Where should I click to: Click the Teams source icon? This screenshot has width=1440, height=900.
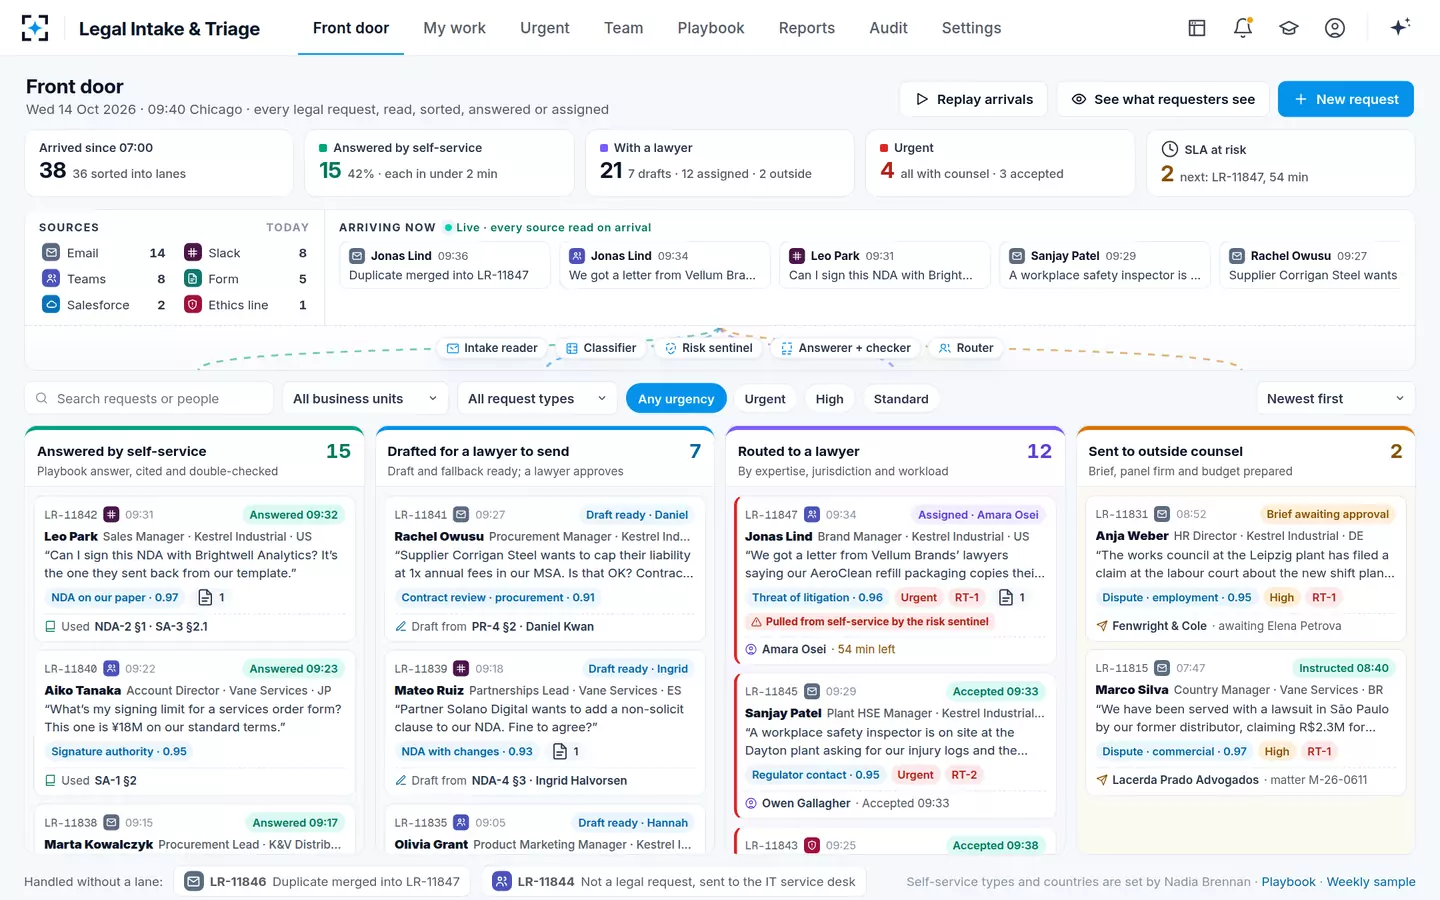pos(51,279)
